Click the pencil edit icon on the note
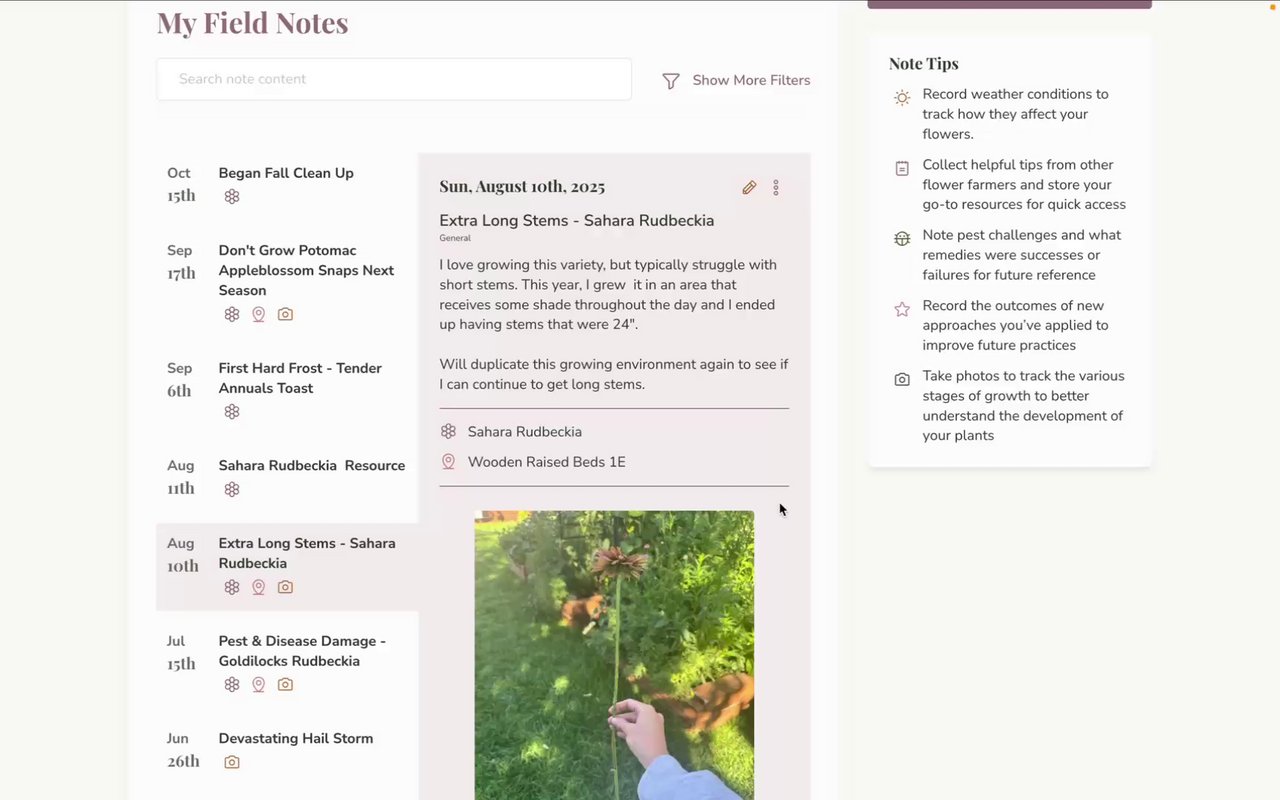1280x800 pixels. pos(749,188)
